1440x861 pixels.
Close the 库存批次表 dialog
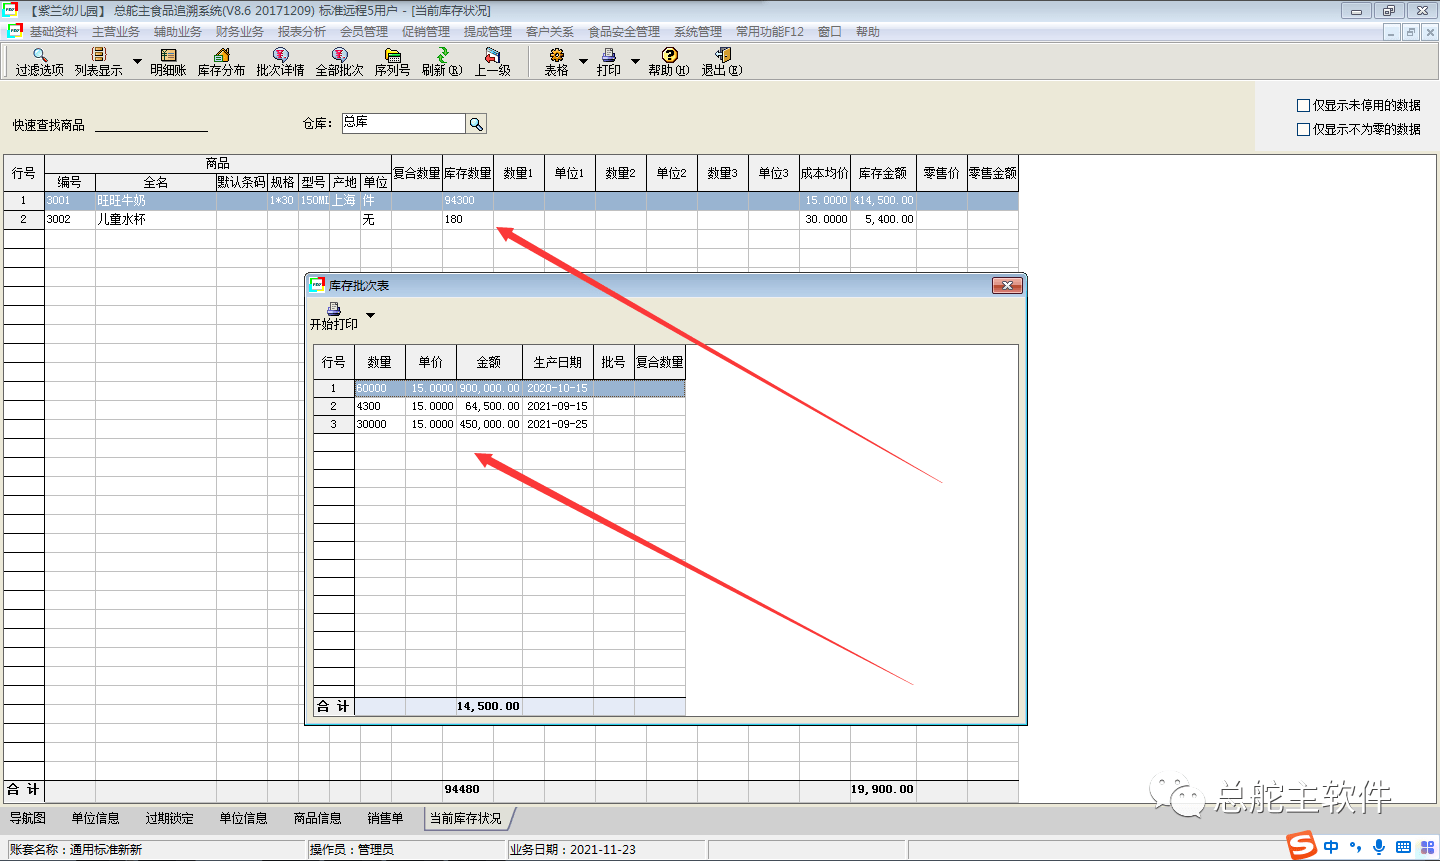(x=1007, y=286)
